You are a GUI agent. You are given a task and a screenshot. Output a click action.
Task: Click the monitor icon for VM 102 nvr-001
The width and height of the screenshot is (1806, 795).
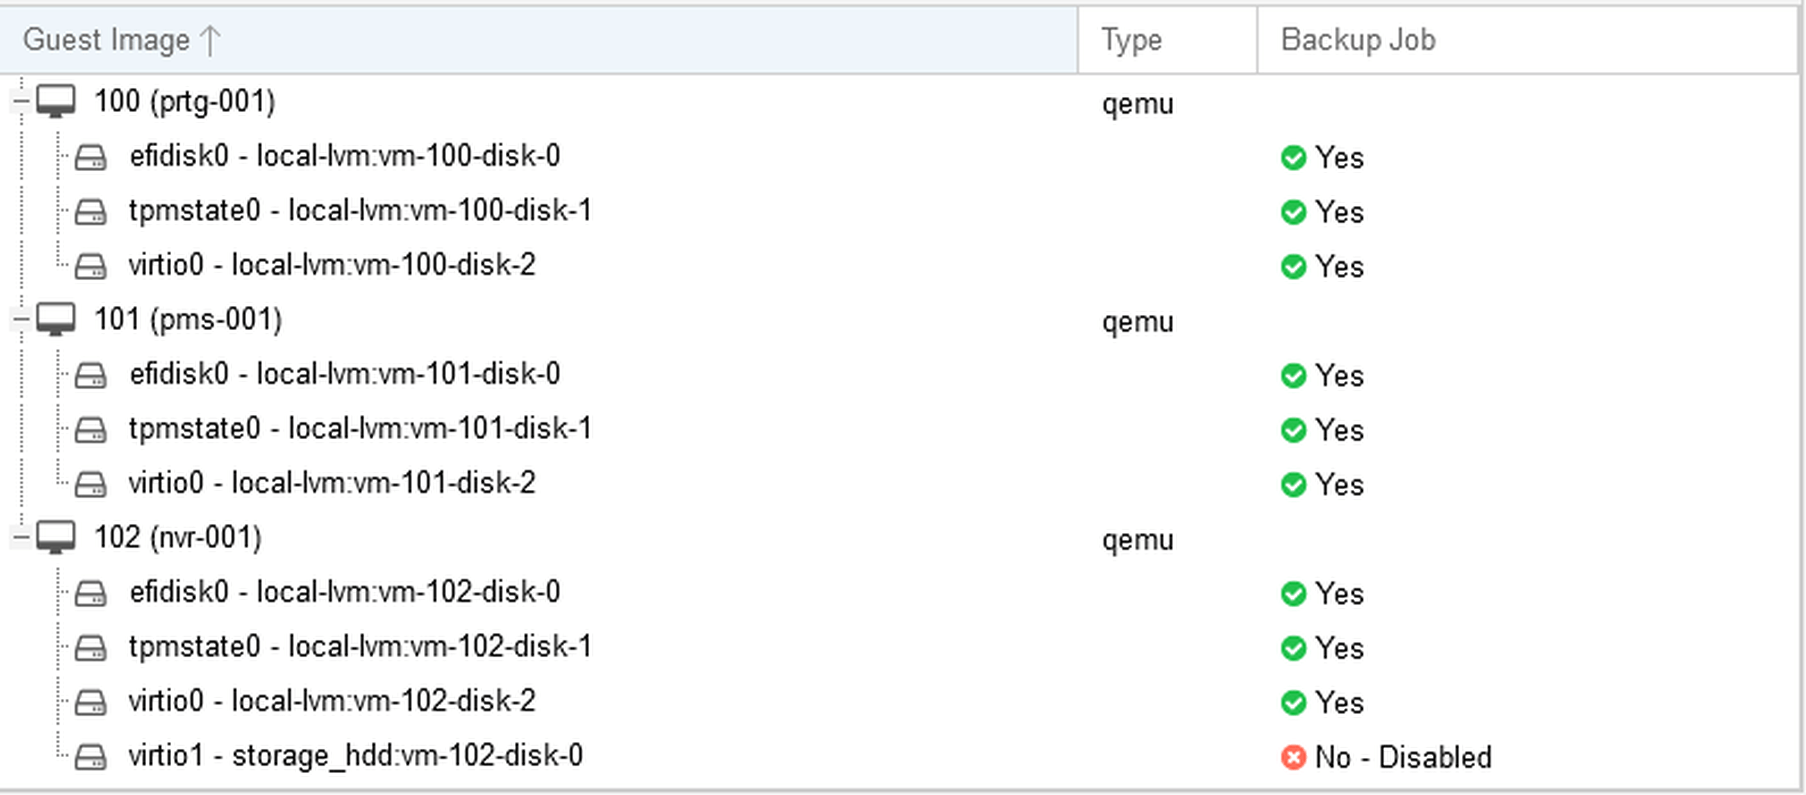(56, 537)
